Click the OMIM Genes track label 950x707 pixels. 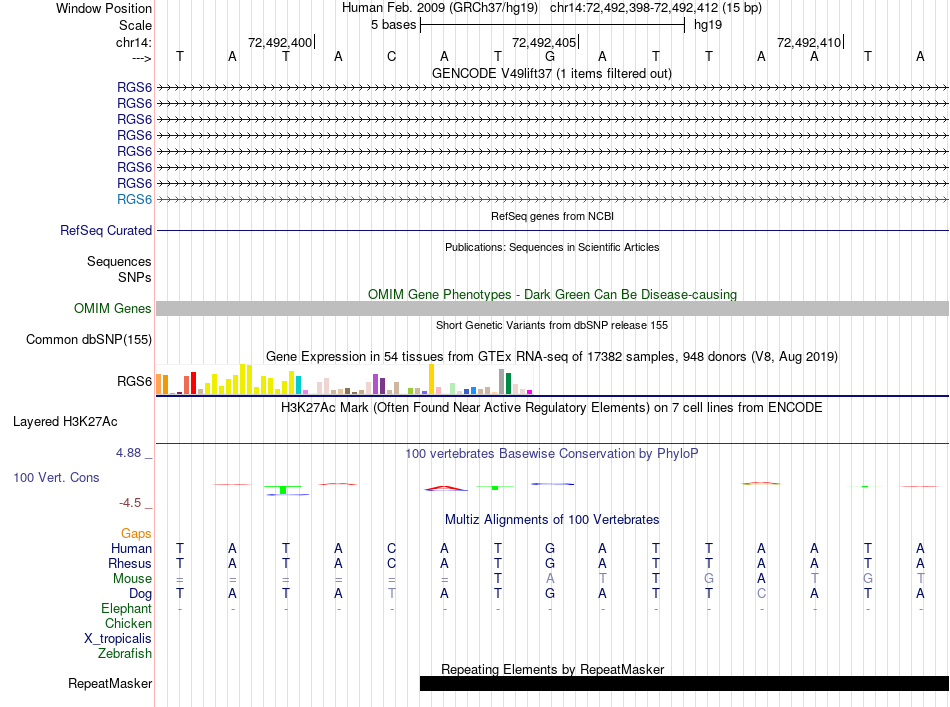(113, 308)
